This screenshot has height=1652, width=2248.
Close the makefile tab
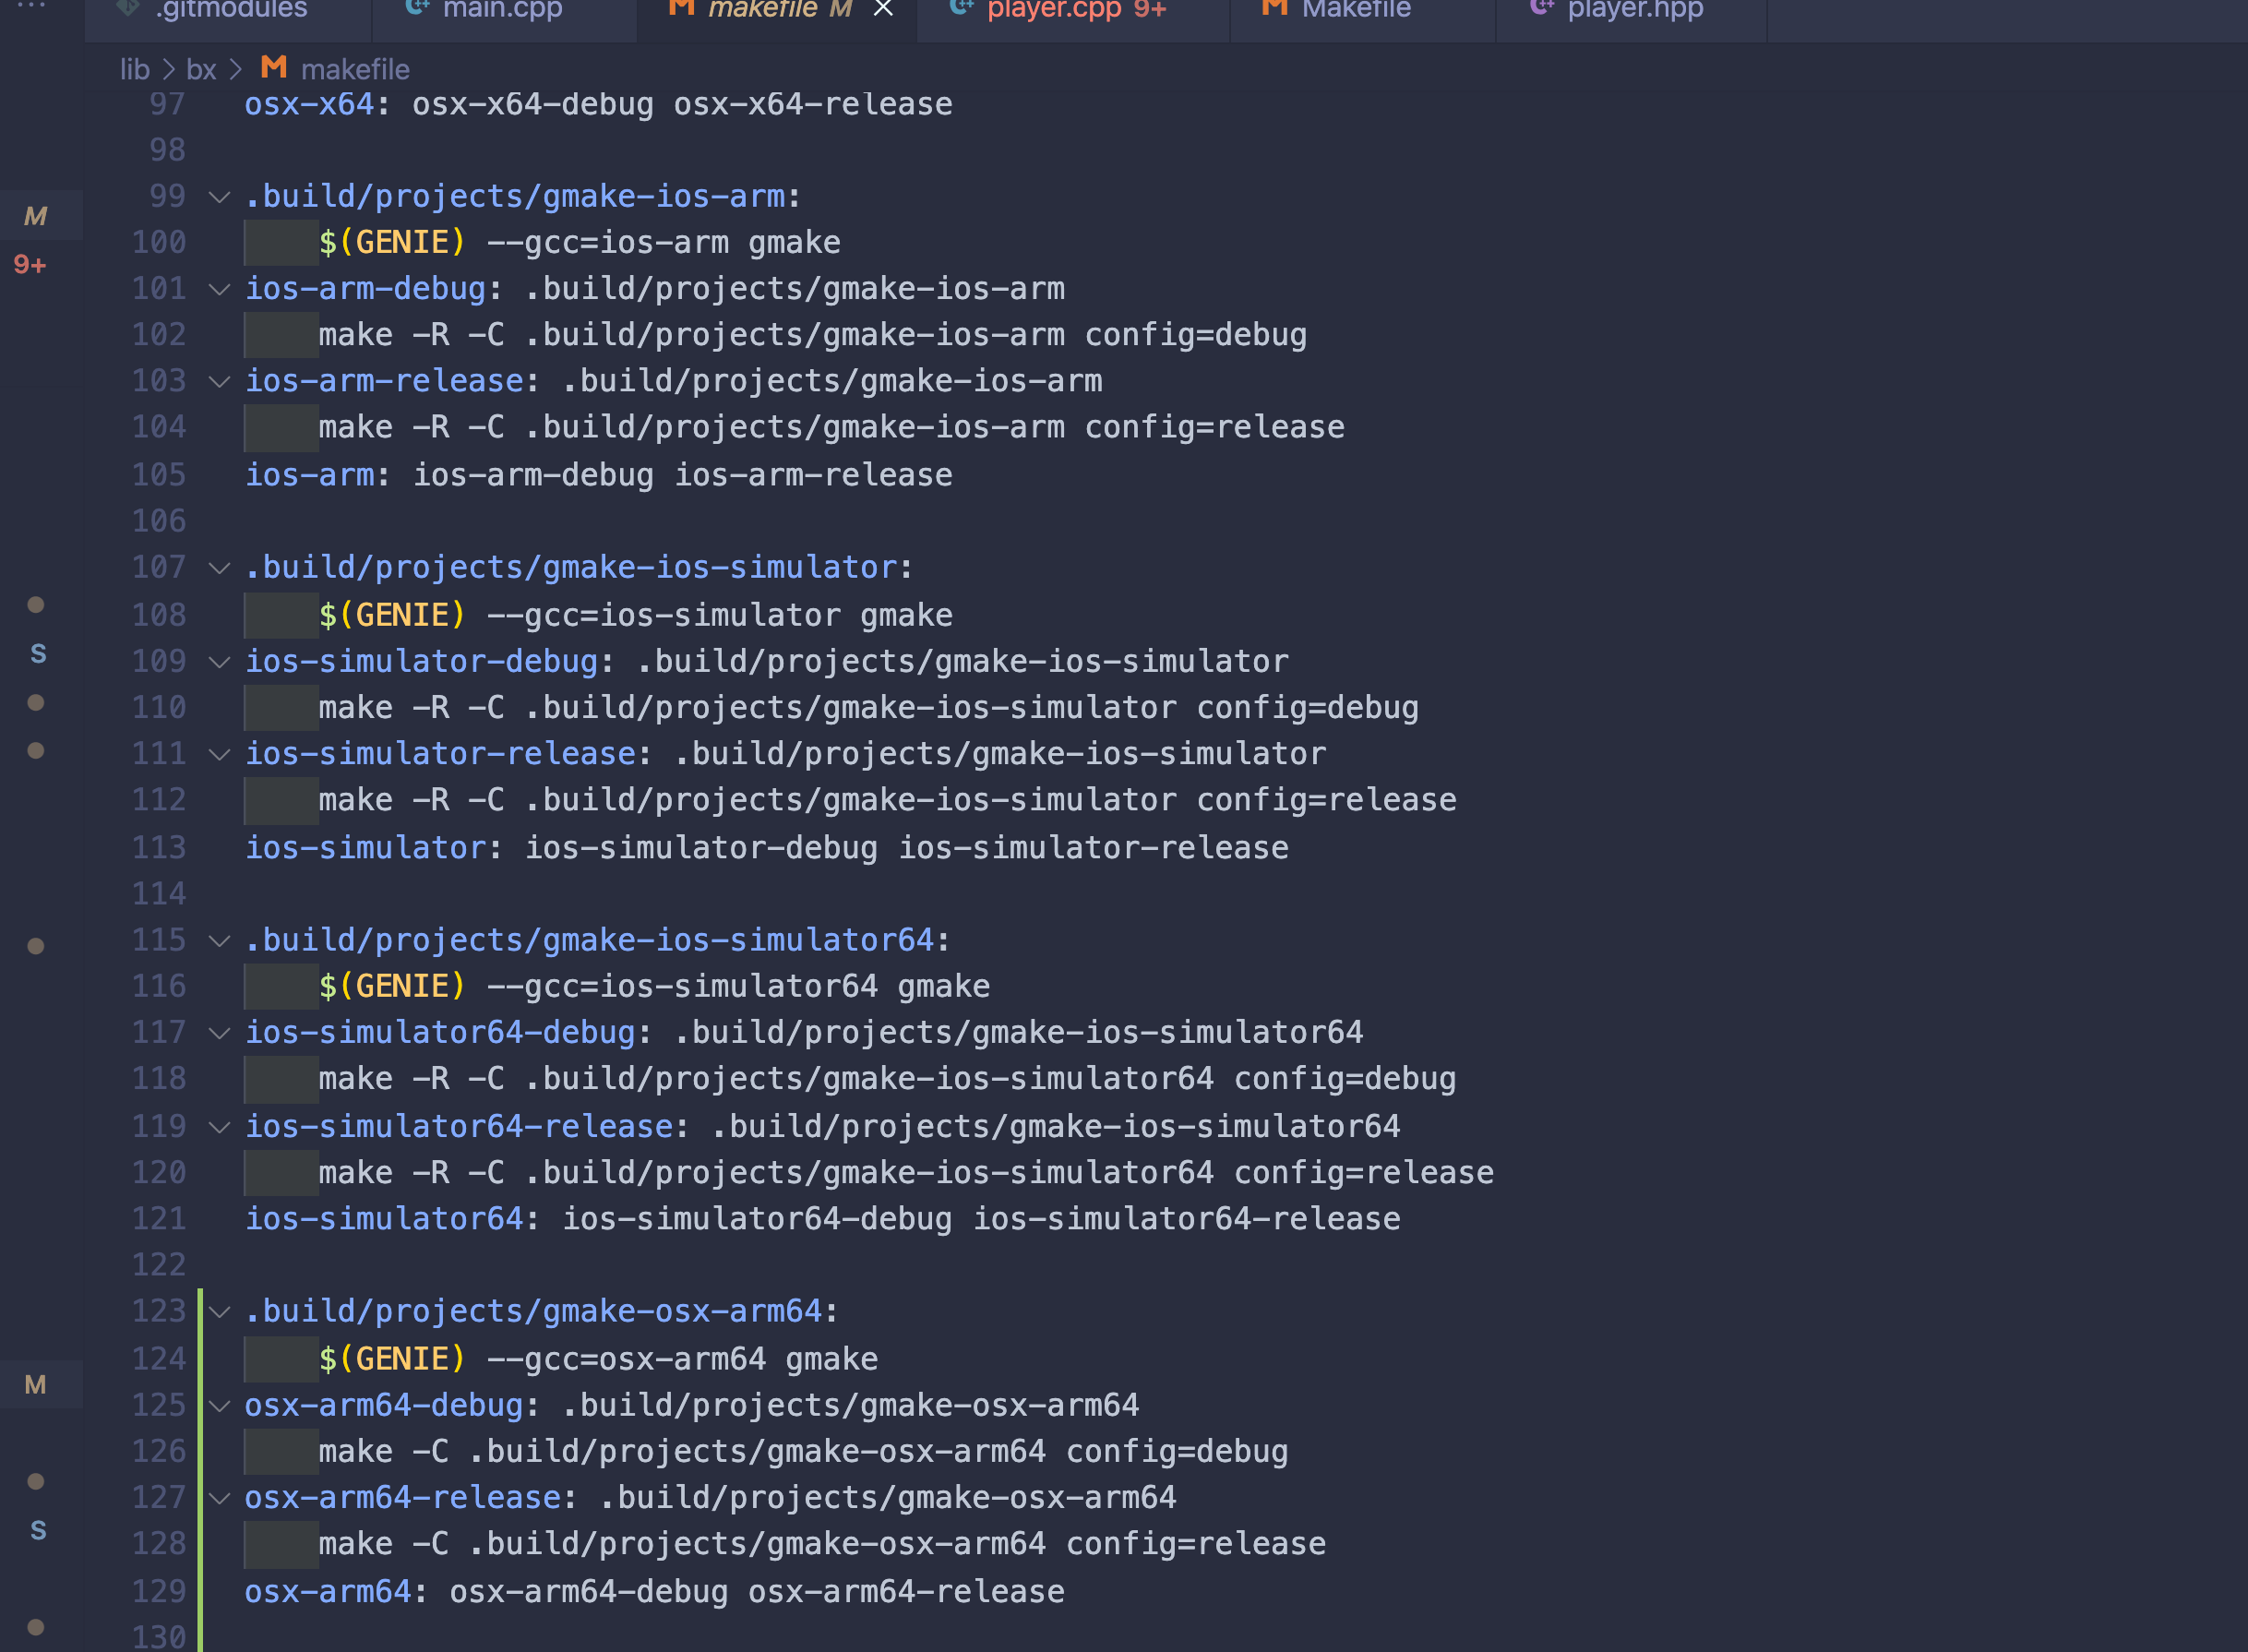[882, 9]
